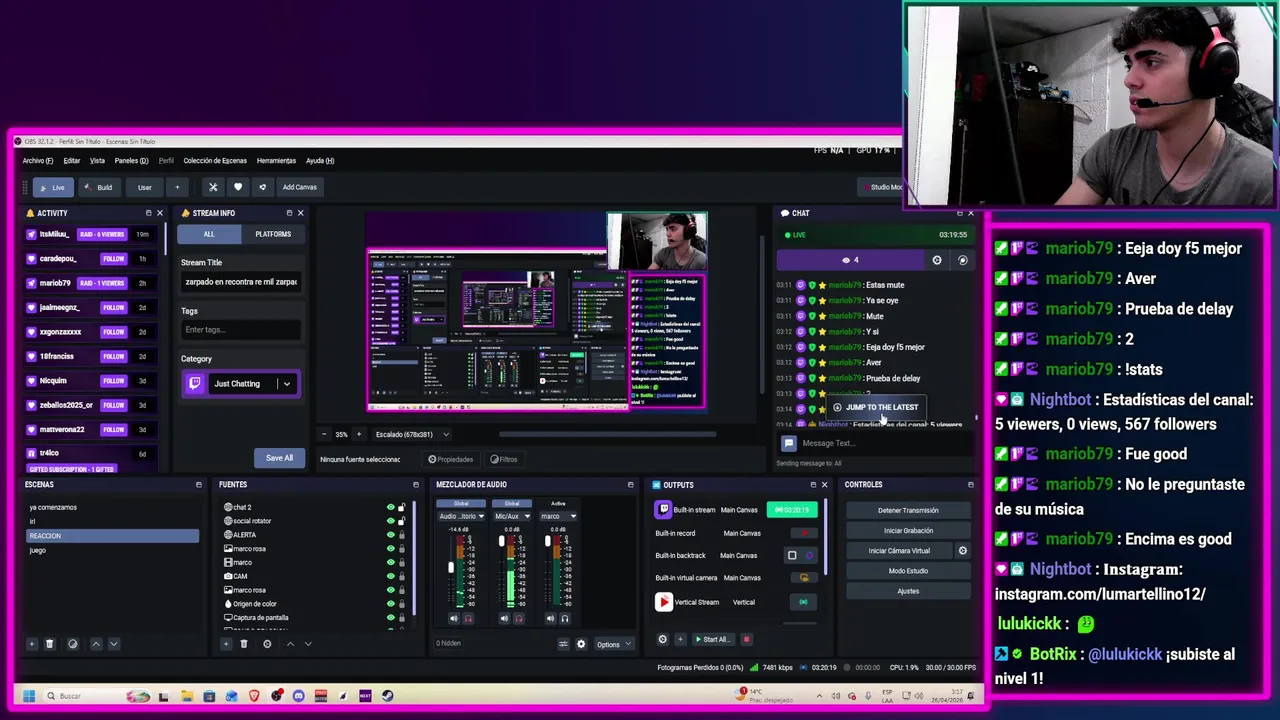The width and height of the screenshot is (1280, 720).
Task: Open the Archivo menu
Action: [38, 160]
